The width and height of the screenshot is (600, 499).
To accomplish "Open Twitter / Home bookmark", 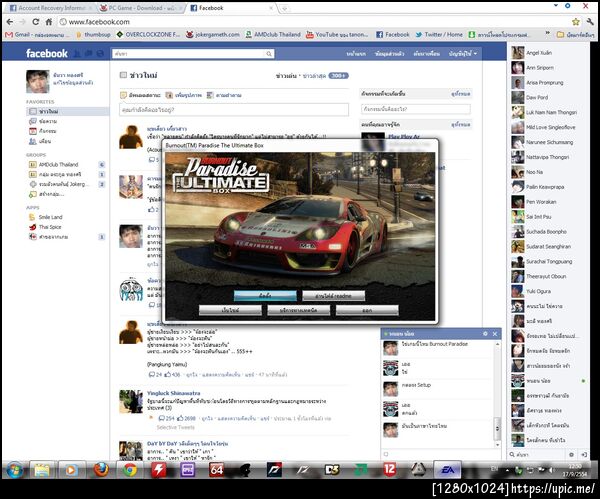I will click(x=439, y=34).
